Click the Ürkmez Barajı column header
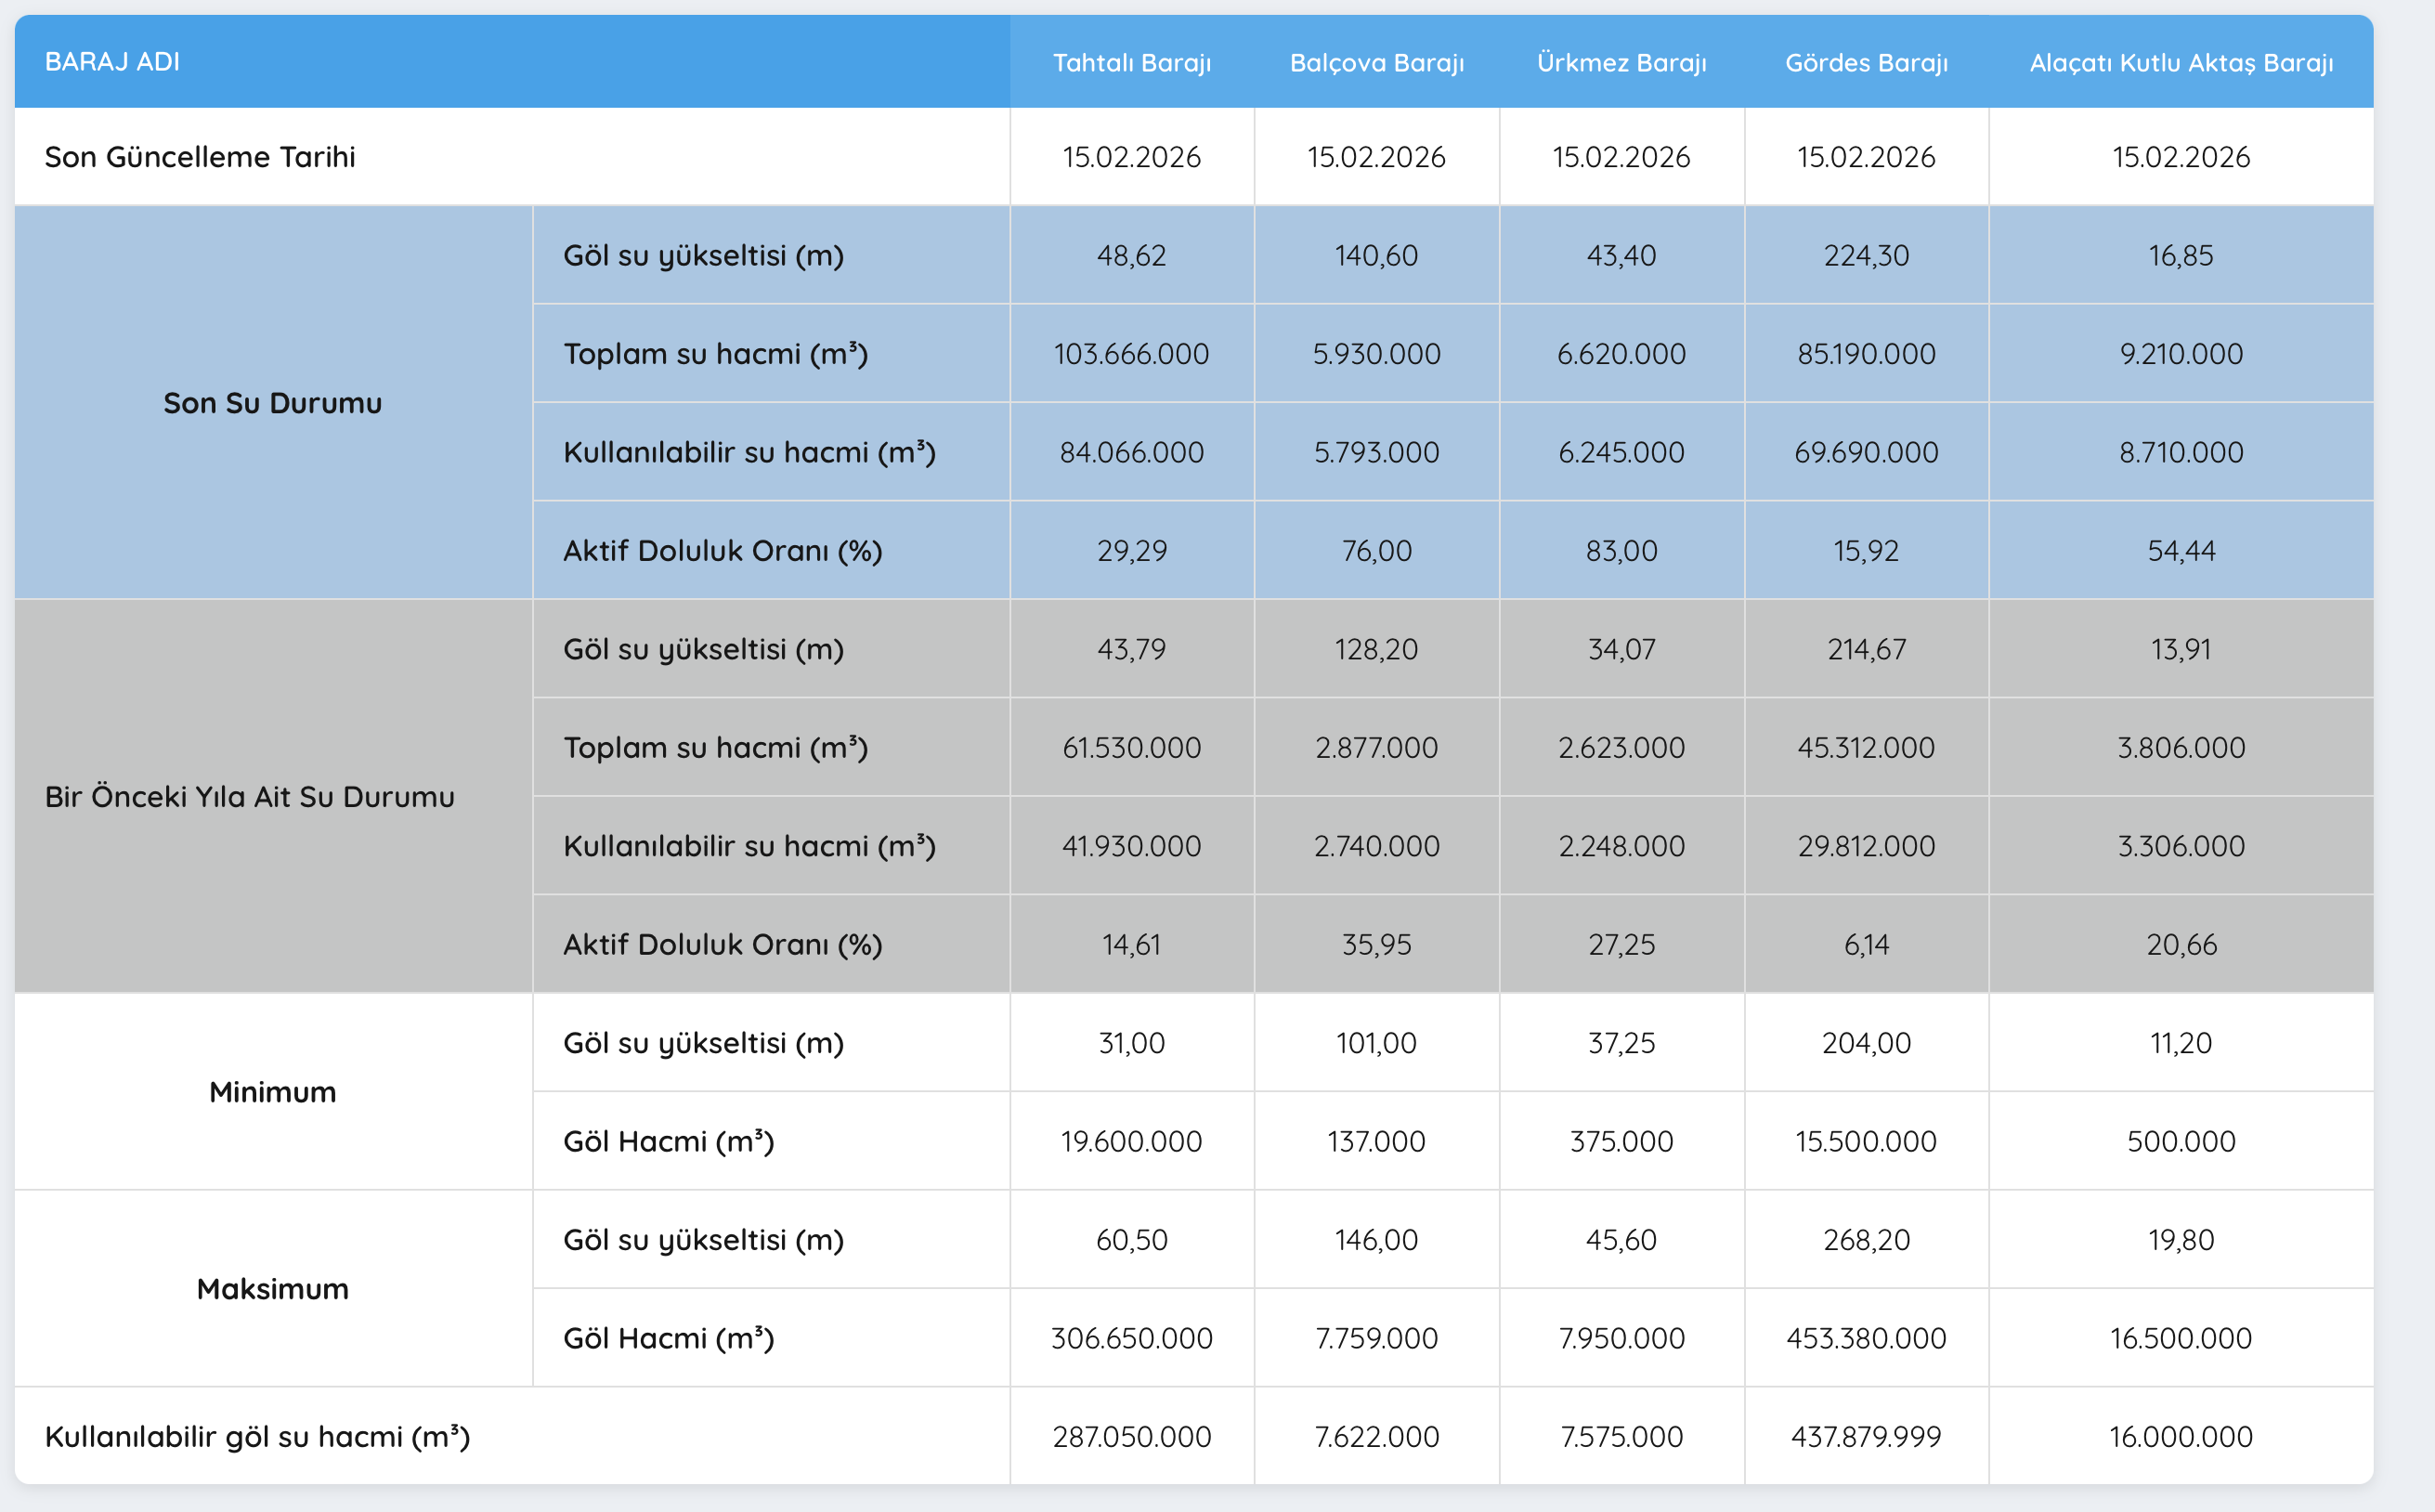Image resolution: width=2435 pixels, height=1512 pixels. 1621,63
